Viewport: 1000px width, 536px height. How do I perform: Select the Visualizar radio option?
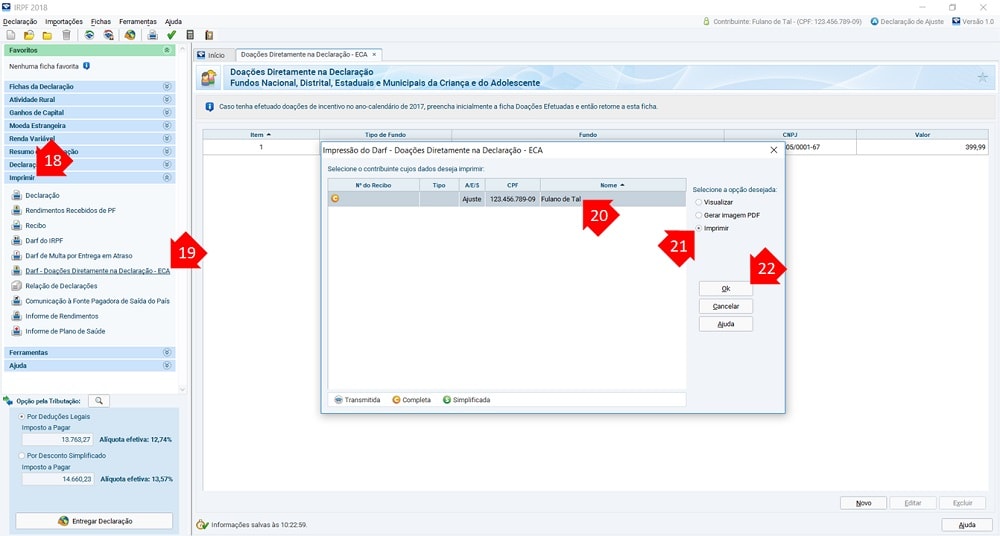pyautogui.click(x=698, y=202)
